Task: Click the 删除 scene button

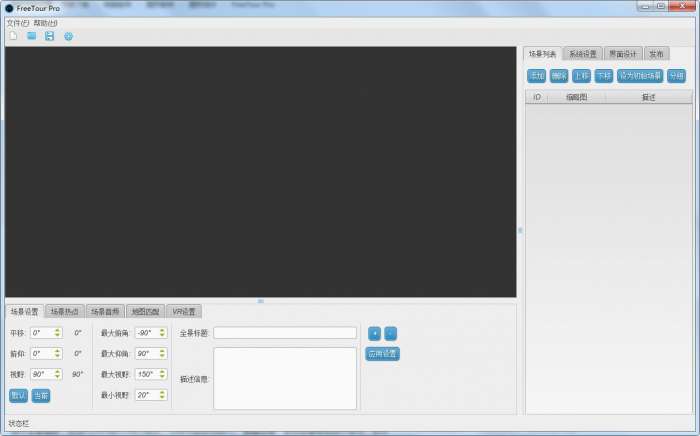Action: (x=559, y=76)
